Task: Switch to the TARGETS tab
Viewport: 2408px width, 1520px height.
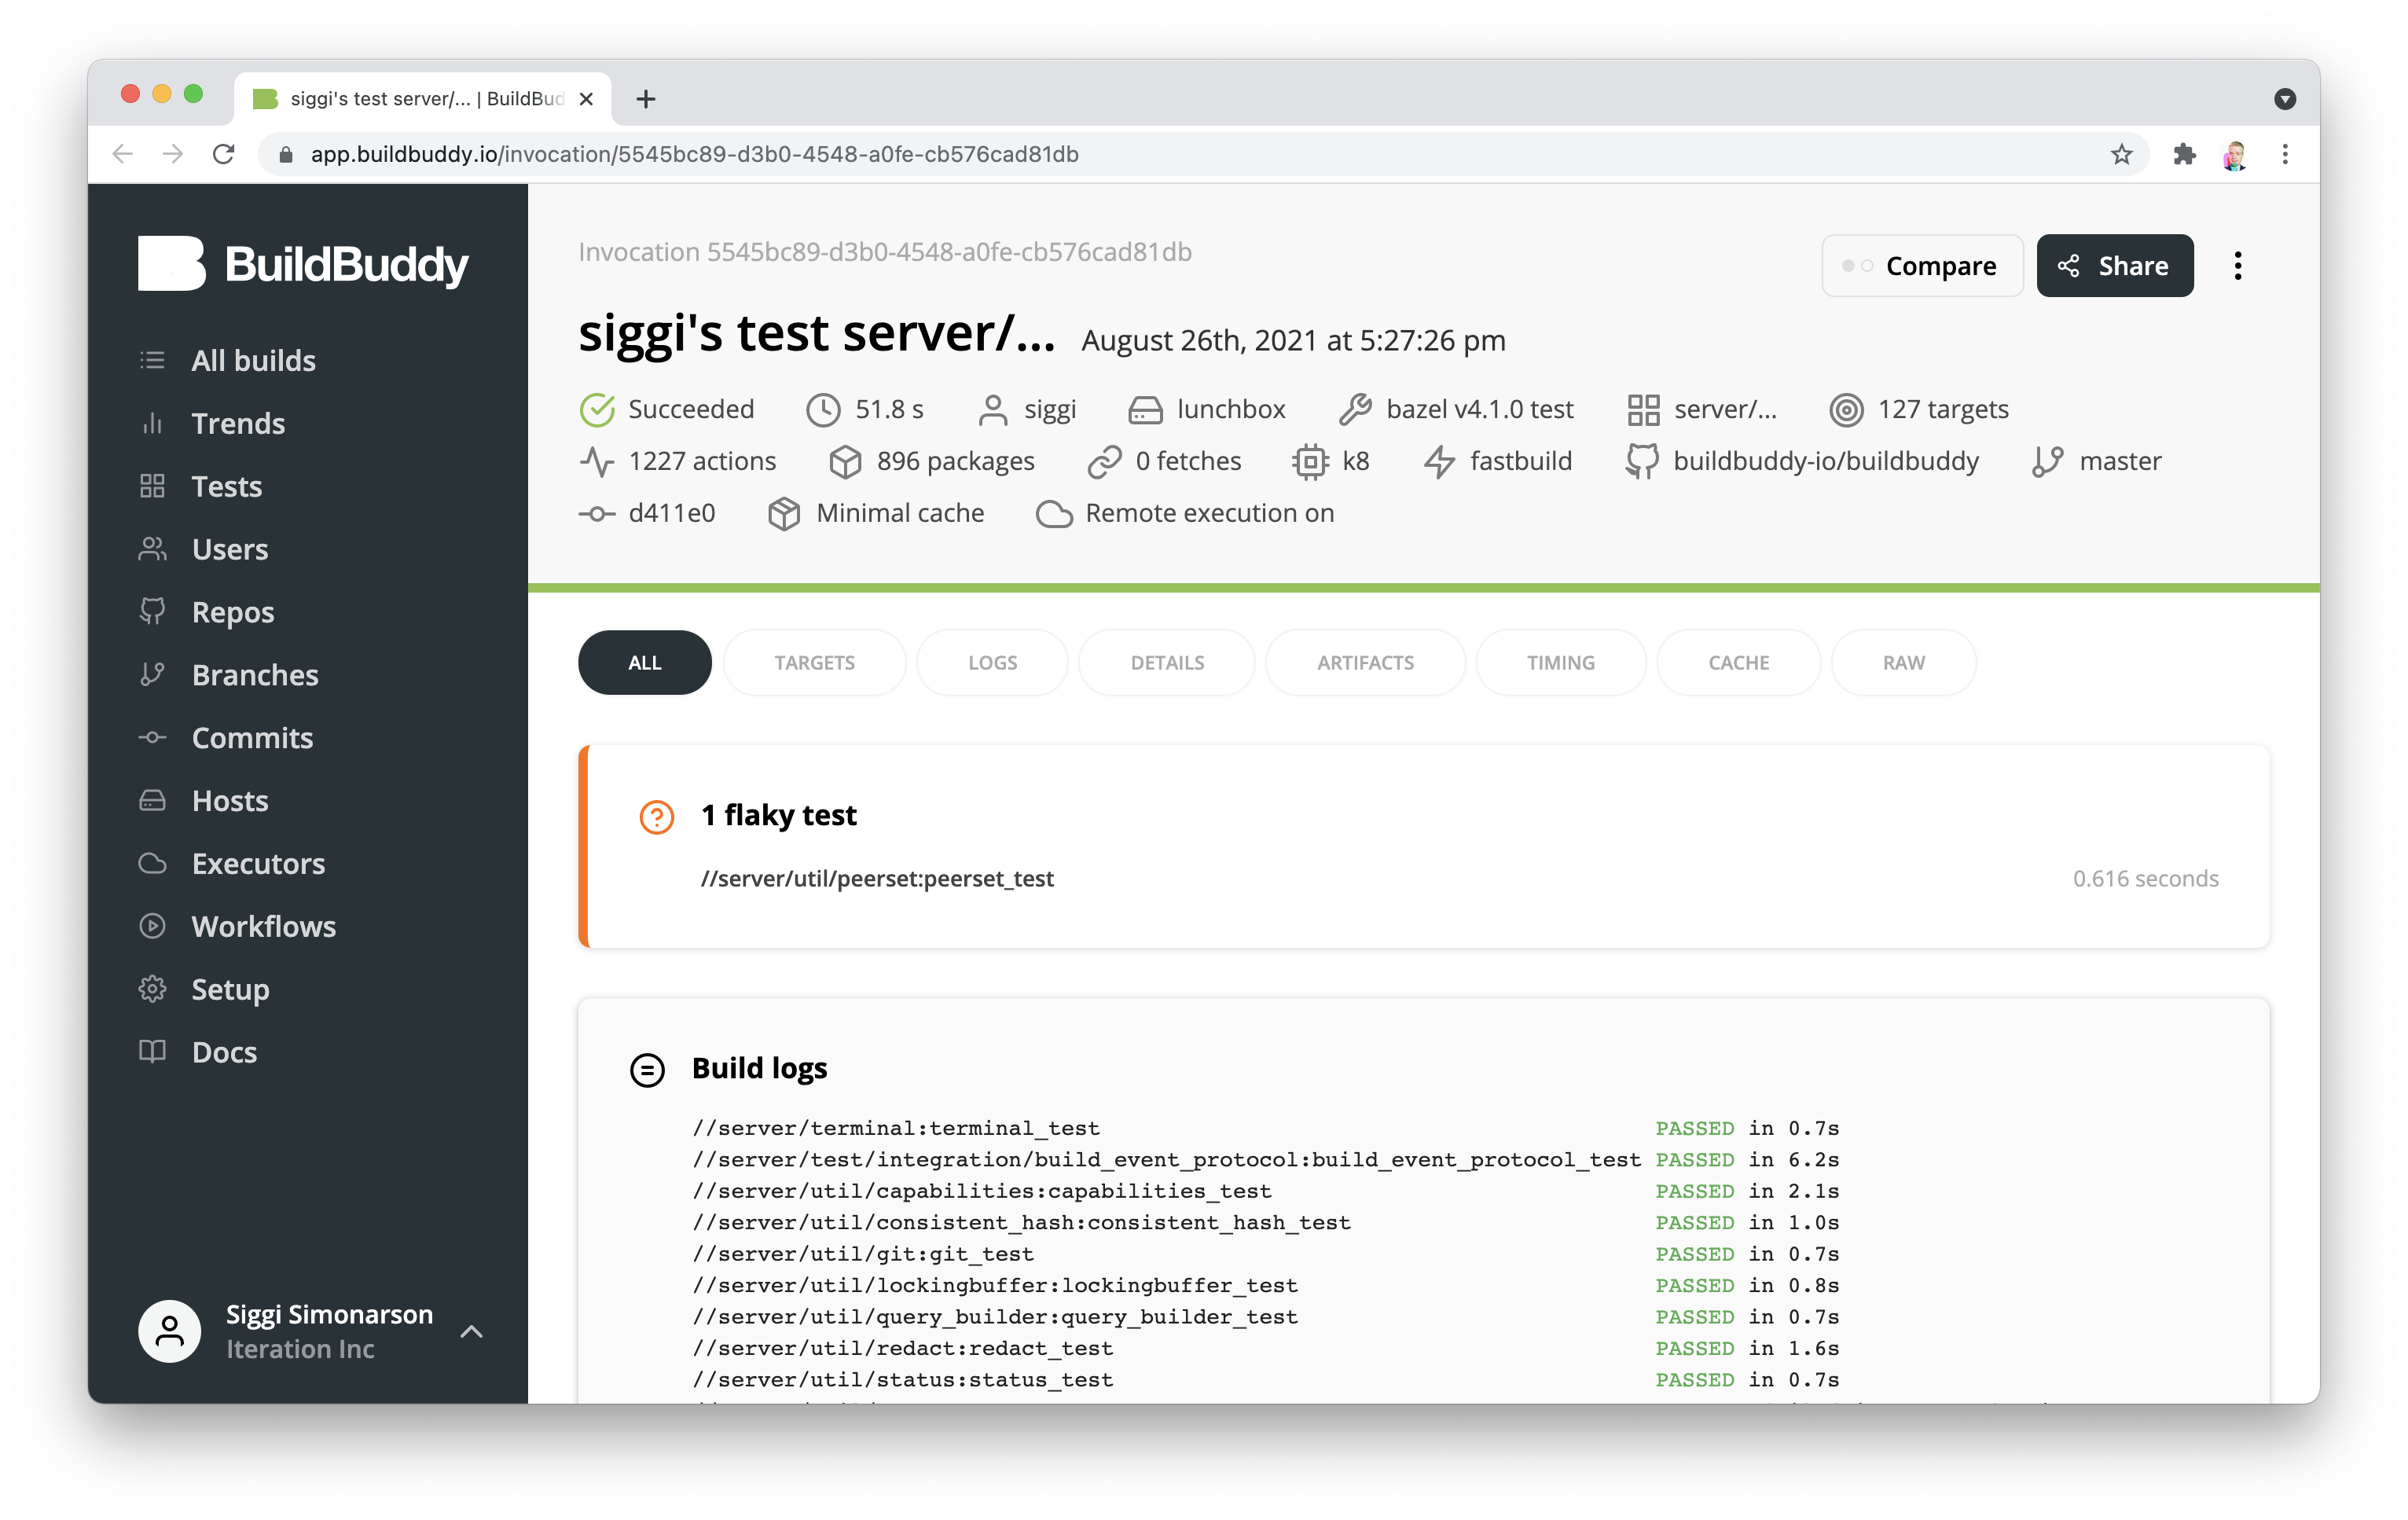Action: (814, 662)
